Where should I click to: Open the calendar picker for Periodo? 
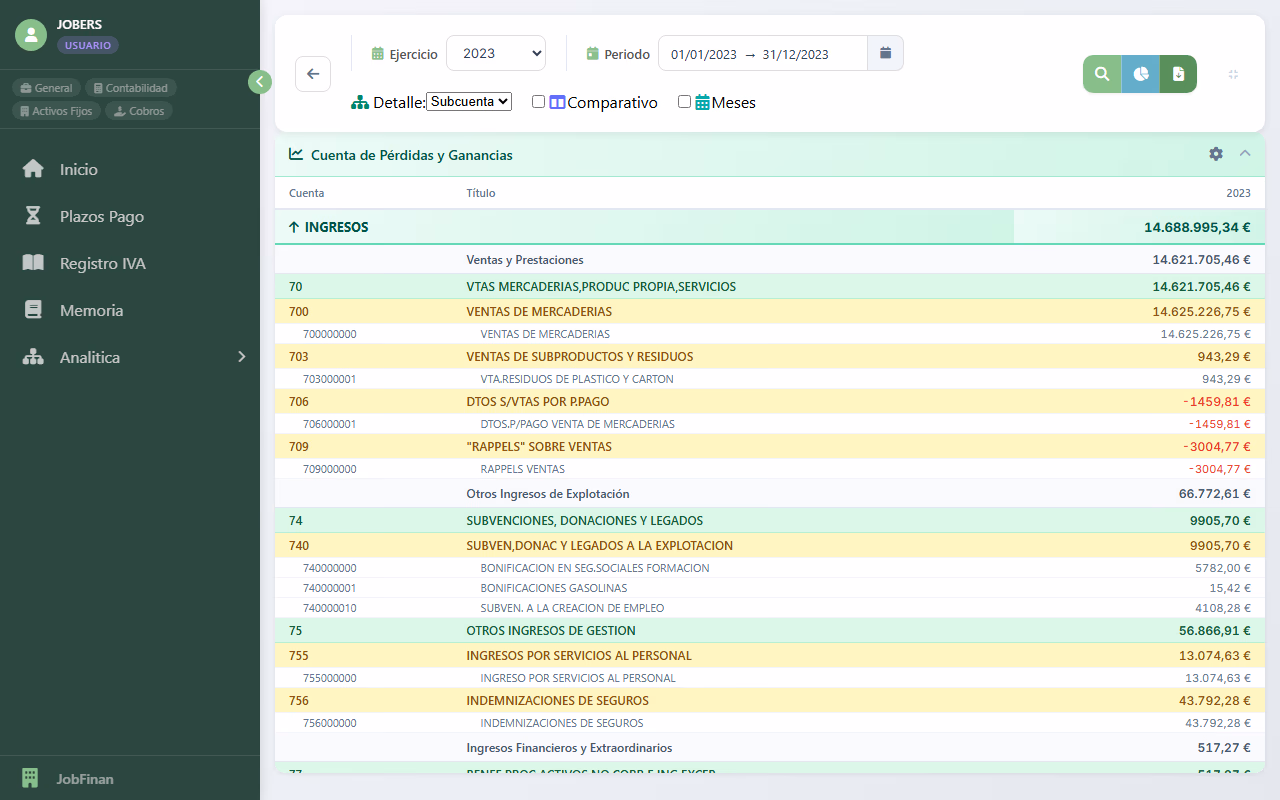click(x=885, y=53)
